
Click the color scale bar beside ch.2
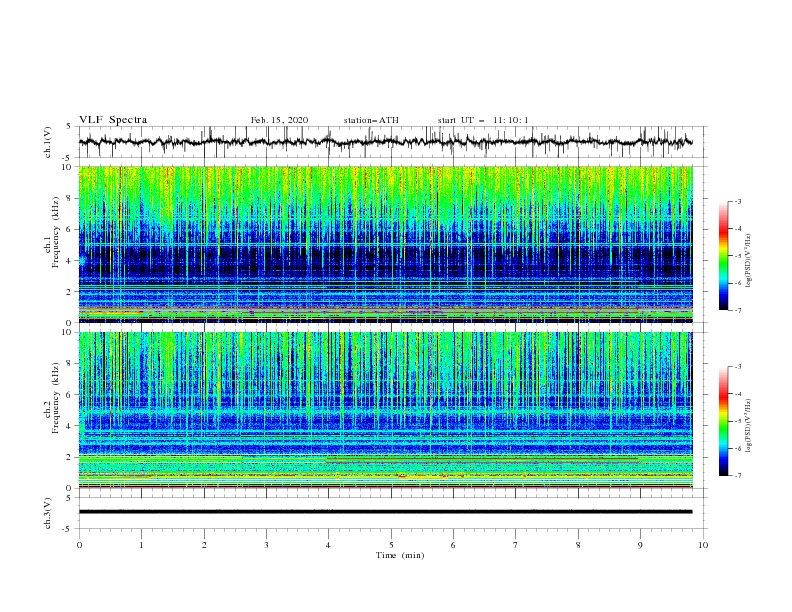(724, 421)
